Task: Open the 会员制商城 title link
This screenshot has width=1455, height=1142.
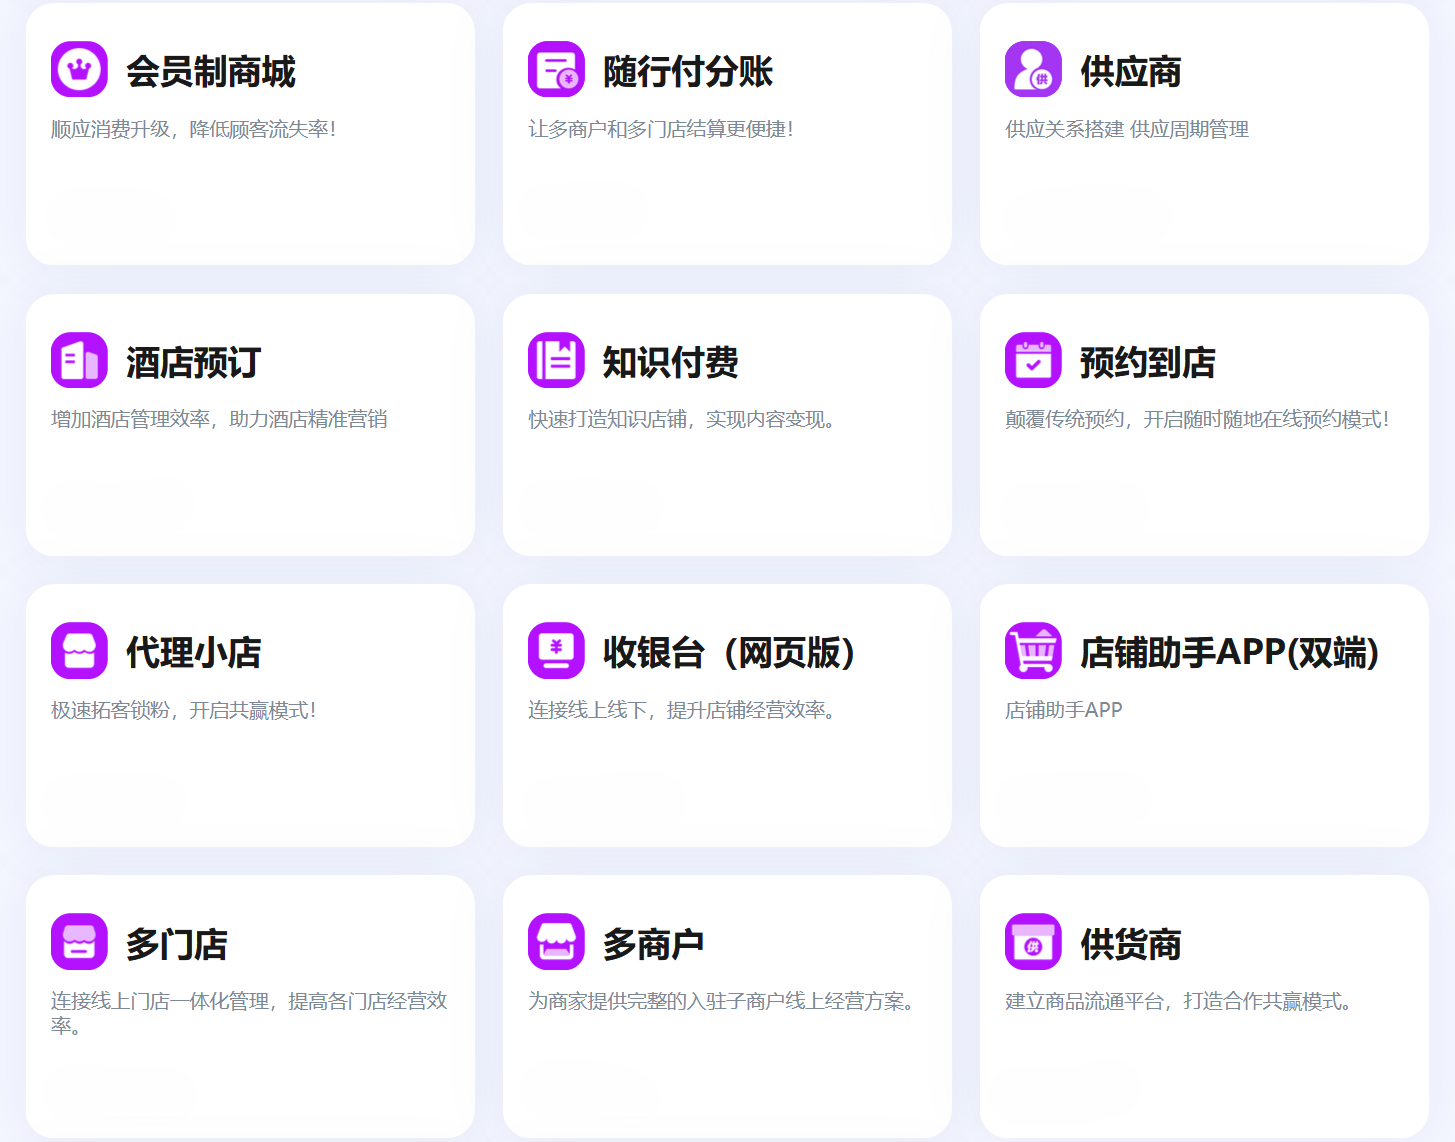Action: [211, 72]
